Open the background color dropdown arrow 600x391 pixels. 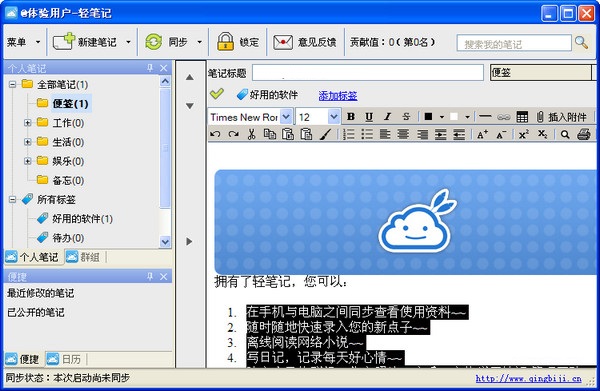point(467,117)
